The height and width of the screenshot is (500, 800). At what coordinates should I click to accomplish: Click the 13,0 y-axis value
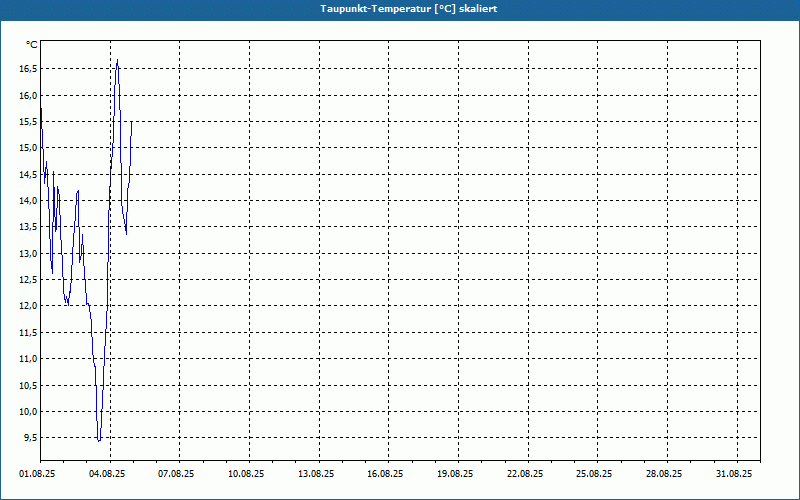tap(28, 254)
